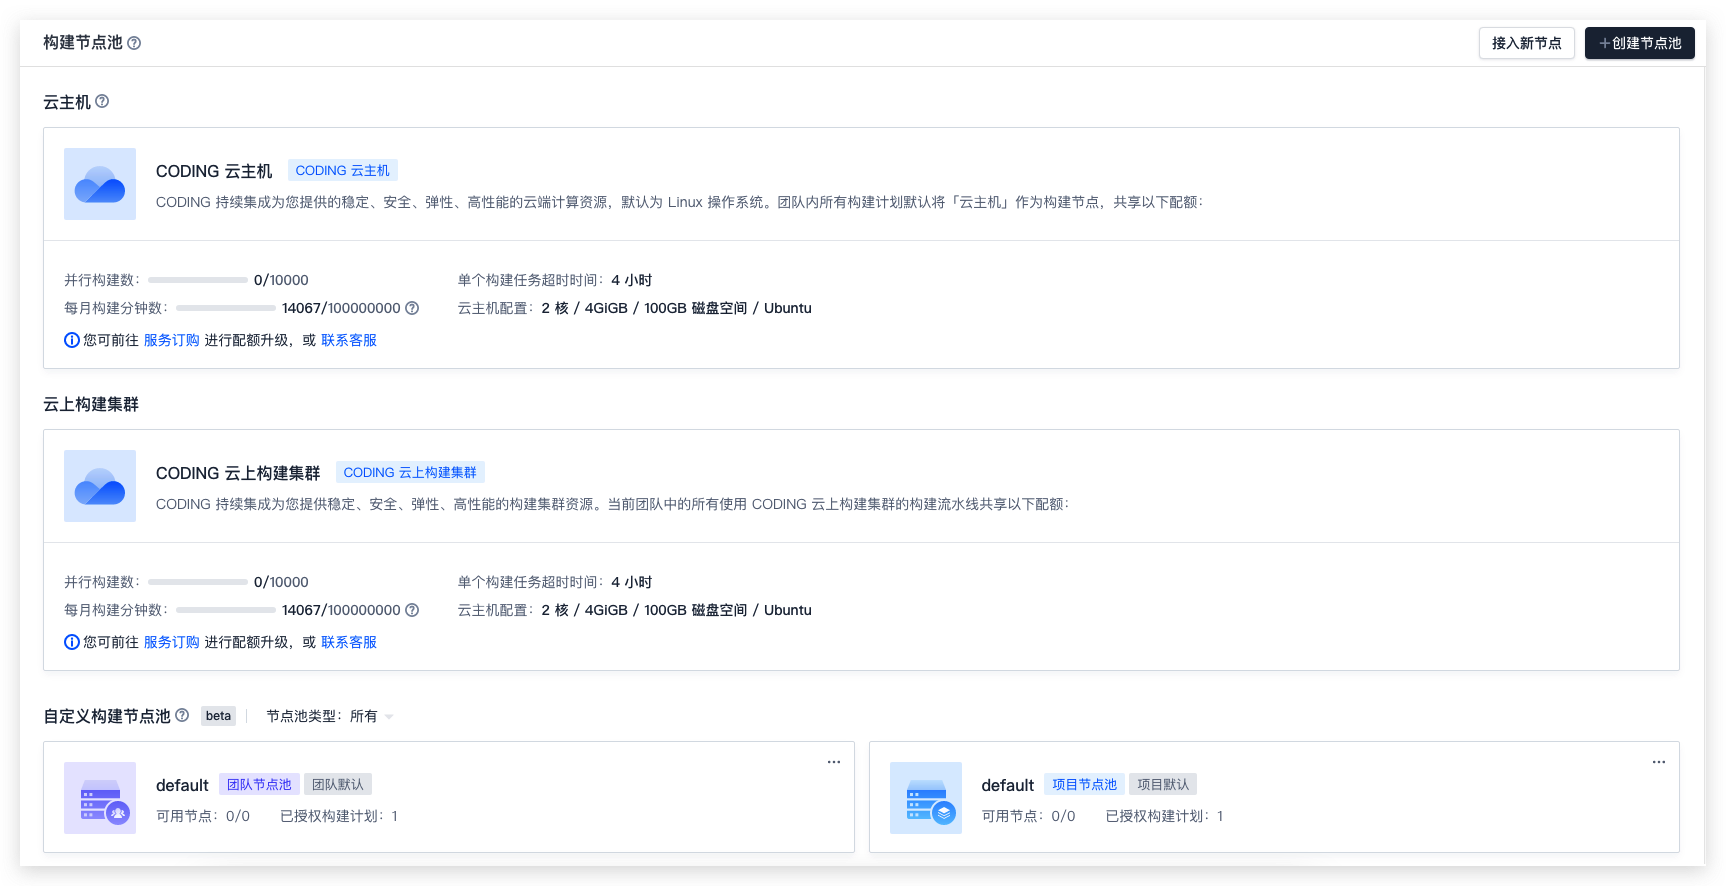This screenshot has height=886, width=1726.
Task: Expand the 节点池类型 所有 dropdown
Action: click(x=373, y=716)
